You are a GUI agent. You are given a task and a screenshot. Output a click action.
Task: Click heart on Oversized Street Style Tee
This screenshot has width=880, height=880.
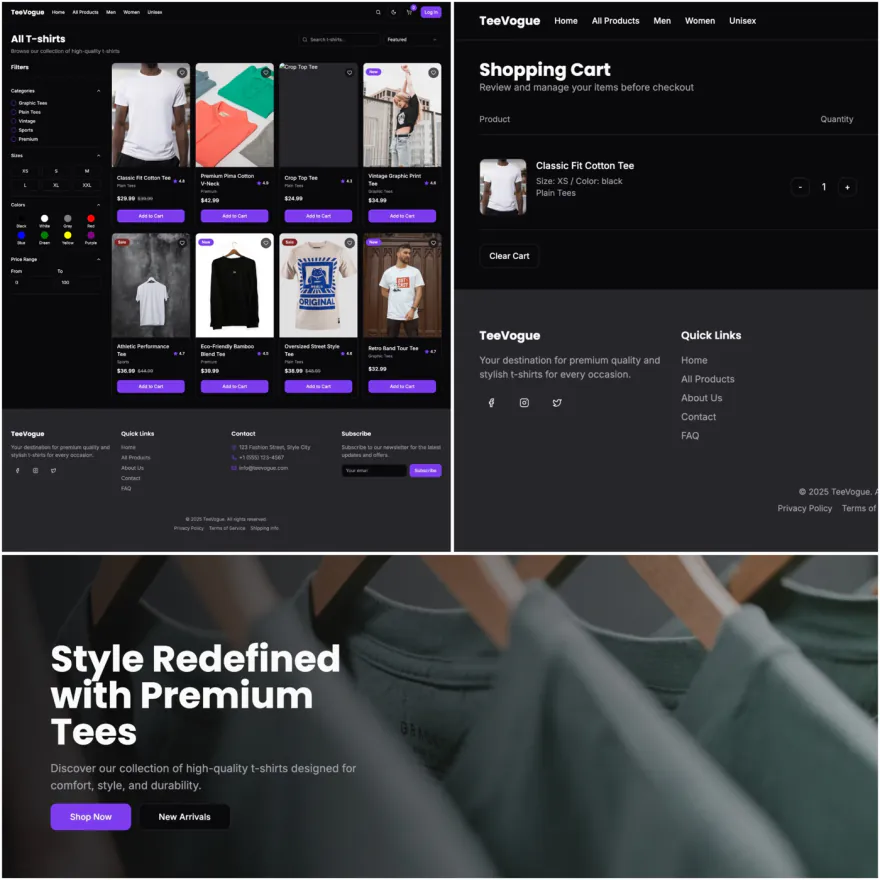tap(350, 243)
